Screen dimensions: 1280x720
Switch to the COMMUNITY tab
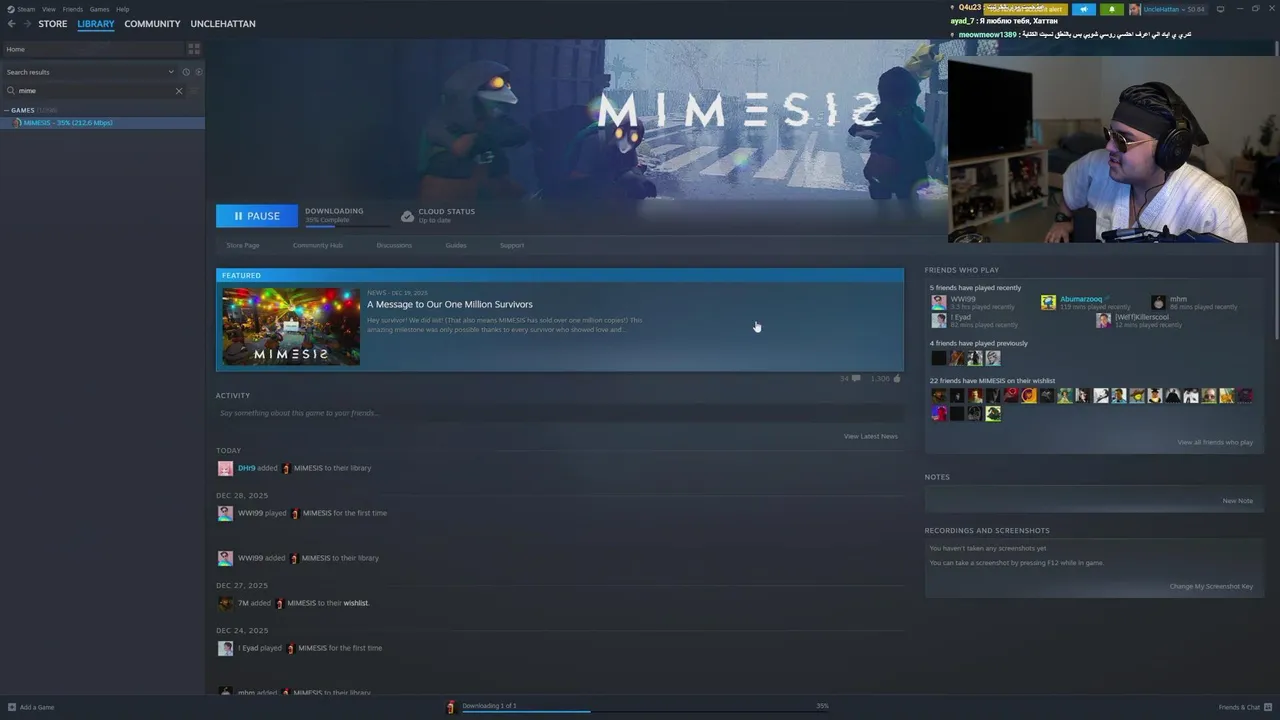pyautogui.click(x=152, y=24)
